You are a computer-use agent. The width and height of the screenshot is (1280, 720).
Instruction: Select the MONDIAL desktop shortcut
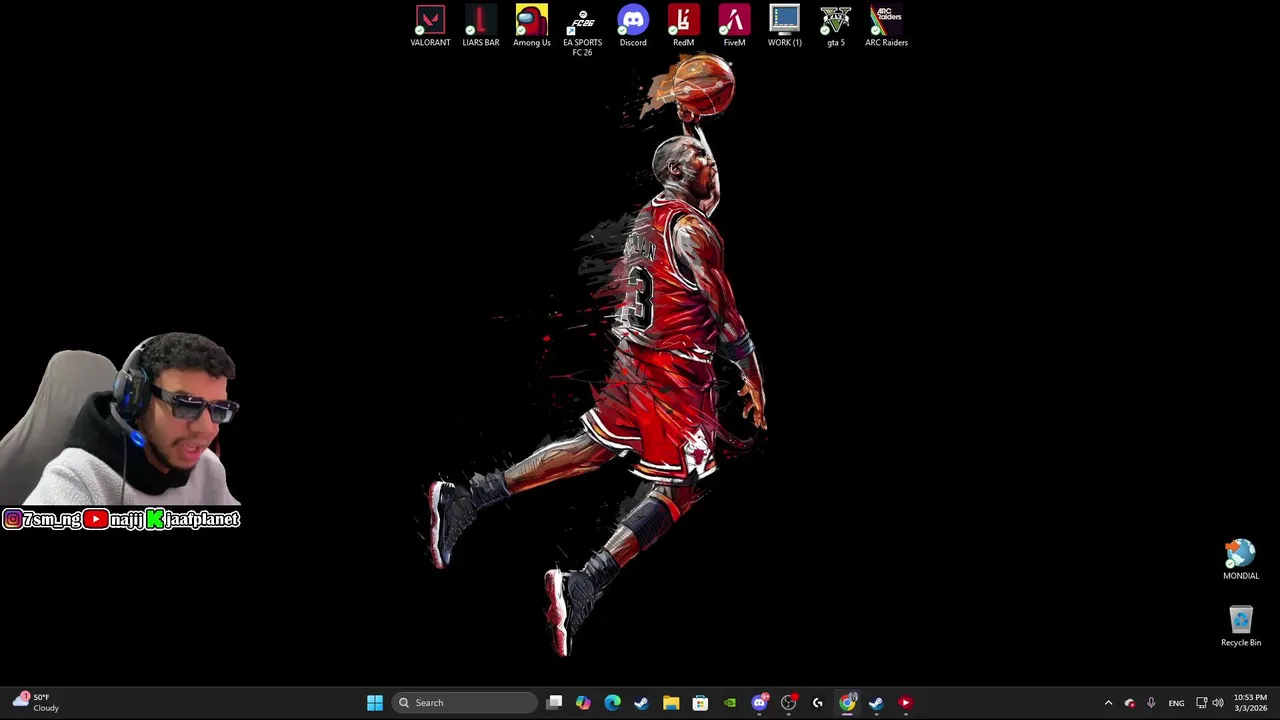point(1241,560)
